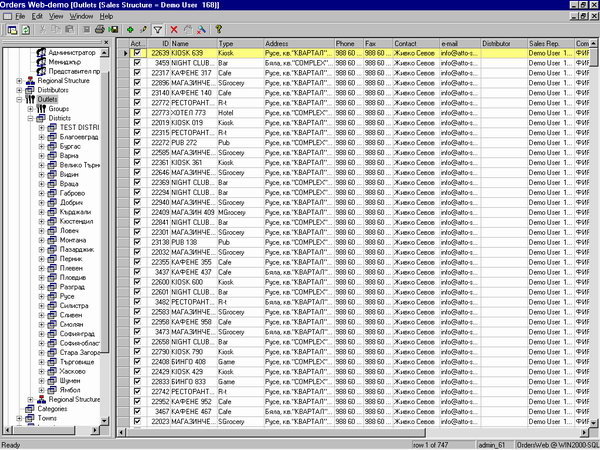Click the copy toolbar icon
This screenshot has height=450, width=600.
pyautogui.click(x=56, y=29)
